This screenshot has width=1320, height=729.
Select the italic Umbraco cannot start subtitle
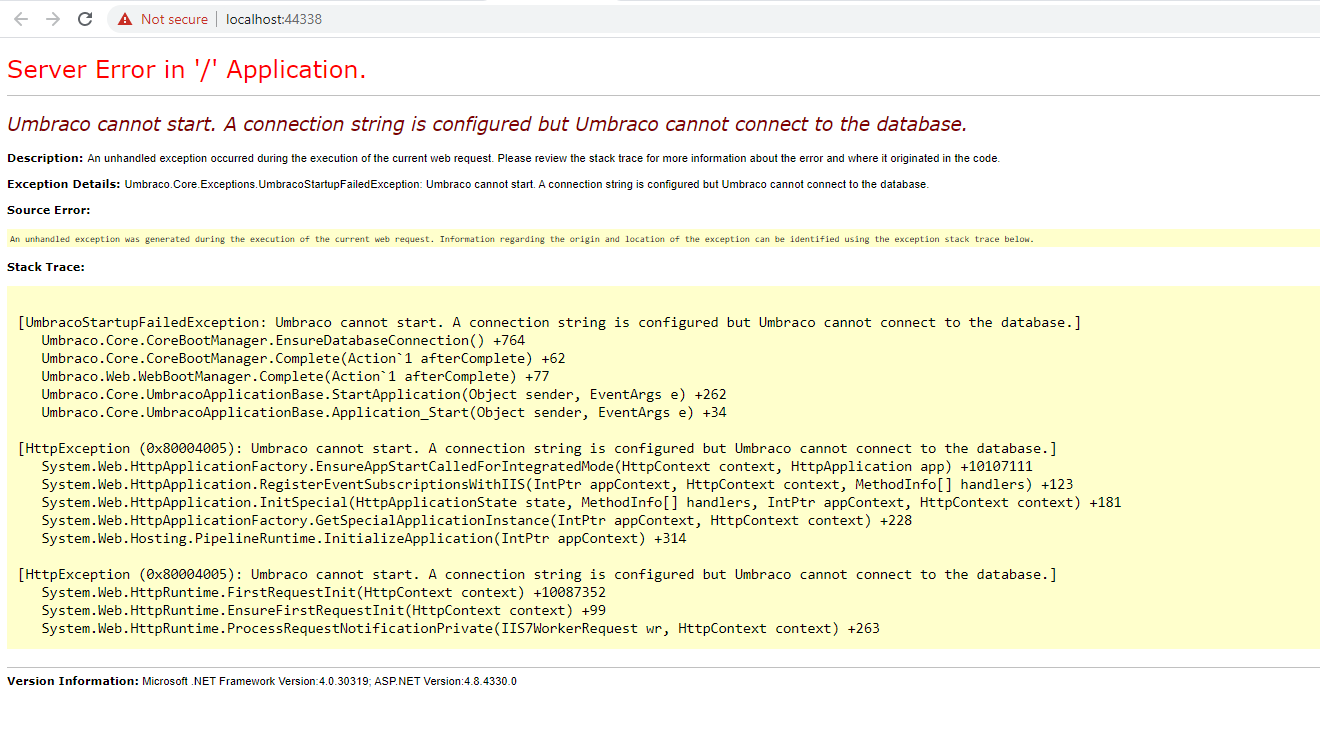click(487, 124)
